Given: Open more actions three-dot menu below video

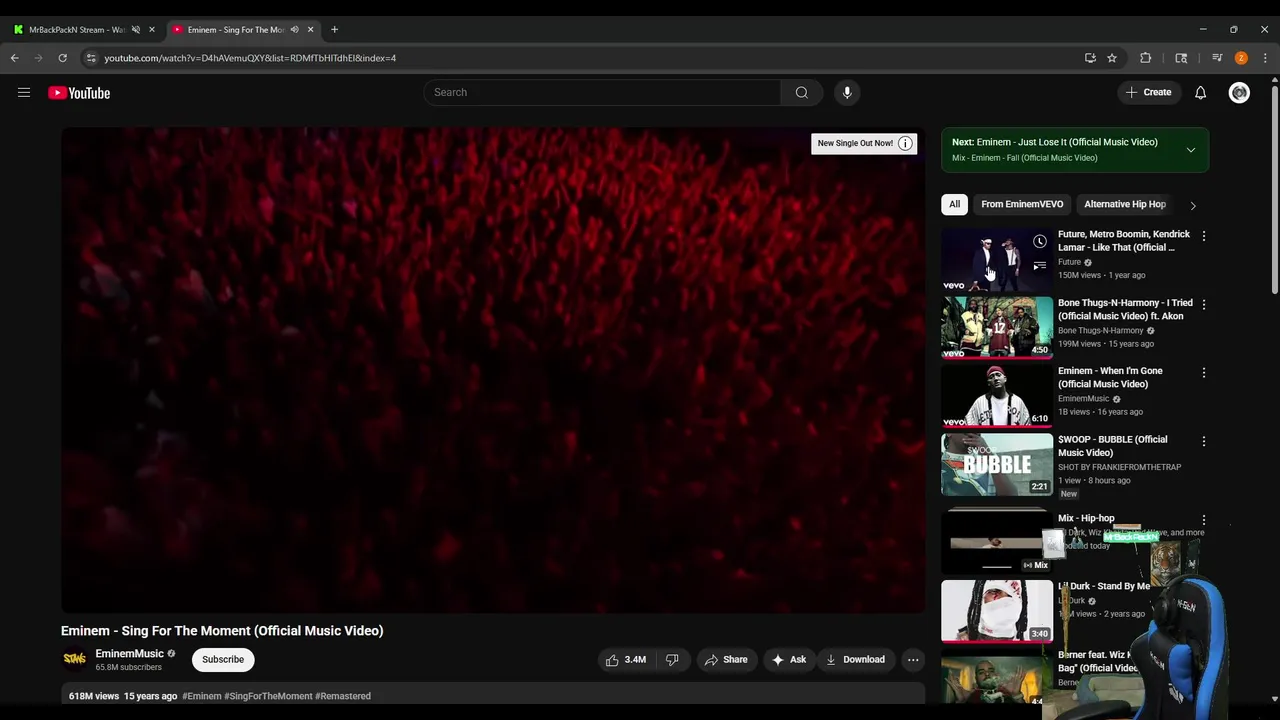Looking at the screenshot, I should tap(913, 660).
